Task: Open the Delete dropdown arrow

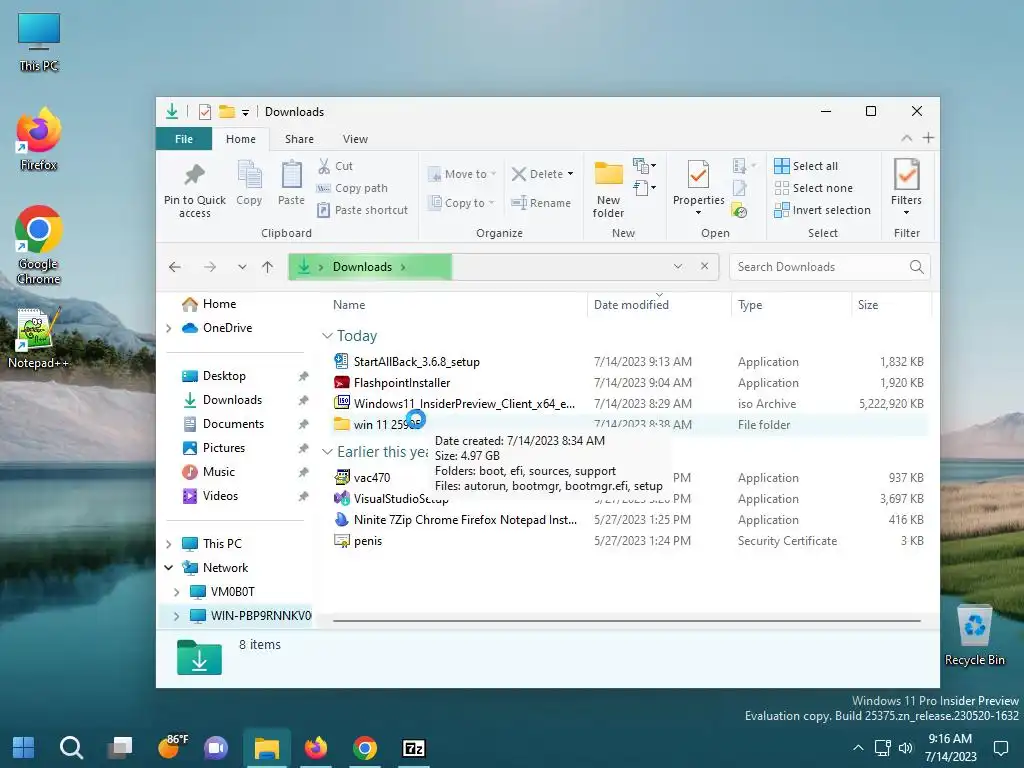Action: 570,174
